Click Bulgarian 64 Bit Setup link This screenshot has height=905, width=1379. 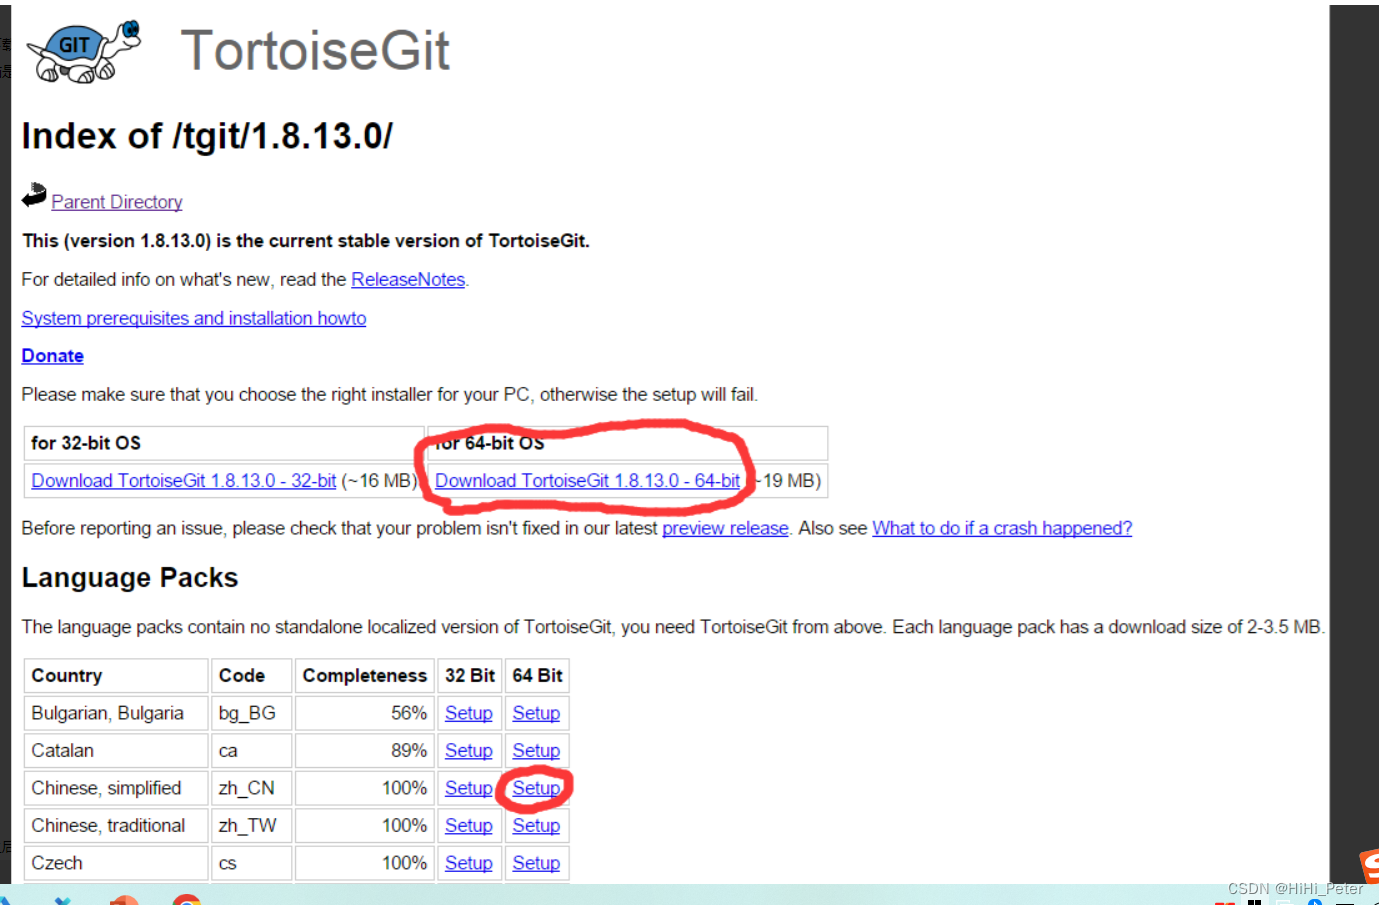[x=536, y=713]
